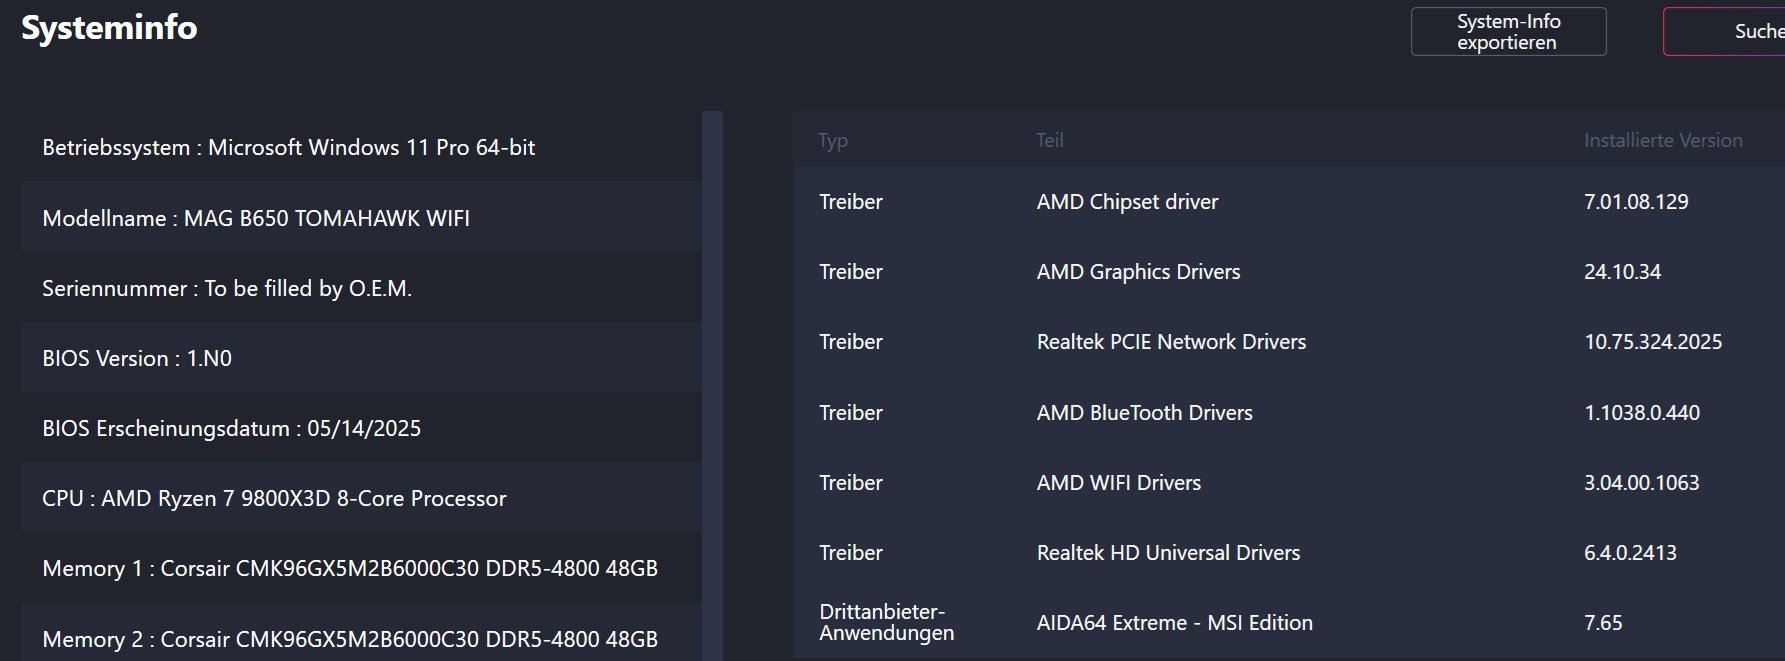Click the System-Info exportieren button

(x=1508, y=32)
